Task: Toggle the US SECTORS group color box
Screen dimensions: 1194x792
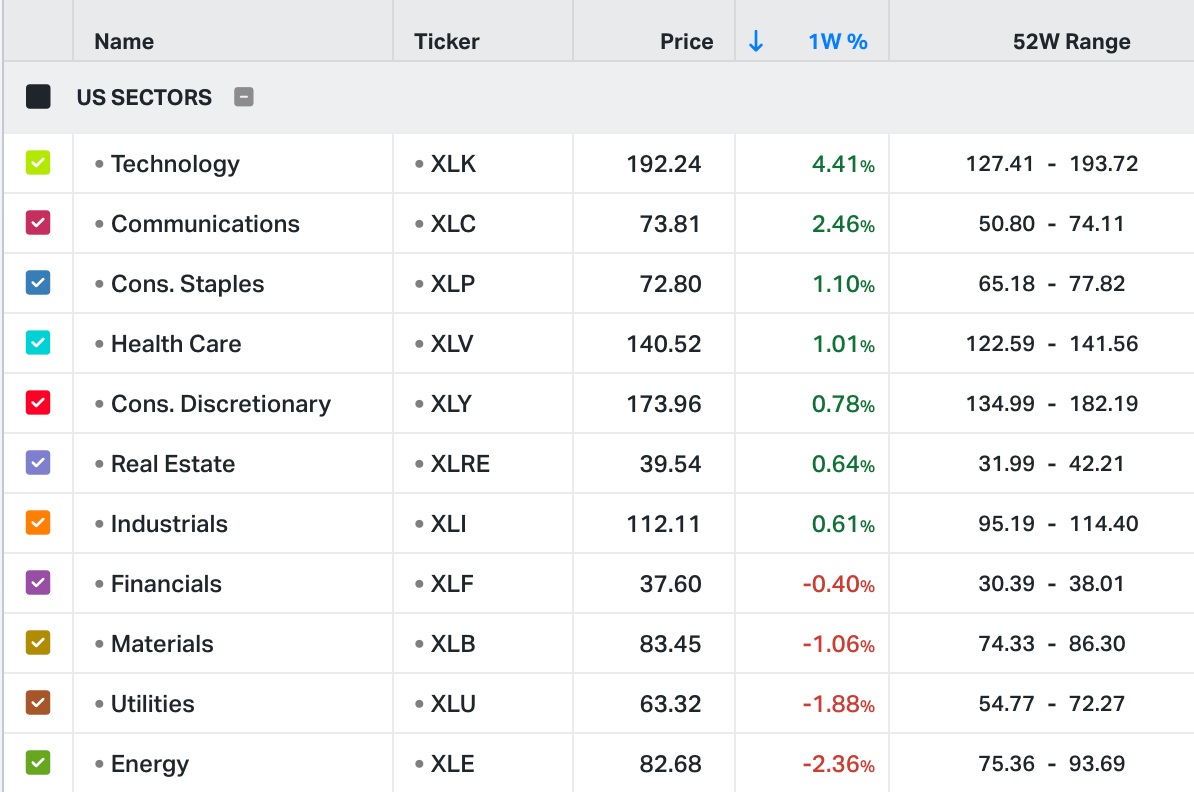Action: [38, 97]
